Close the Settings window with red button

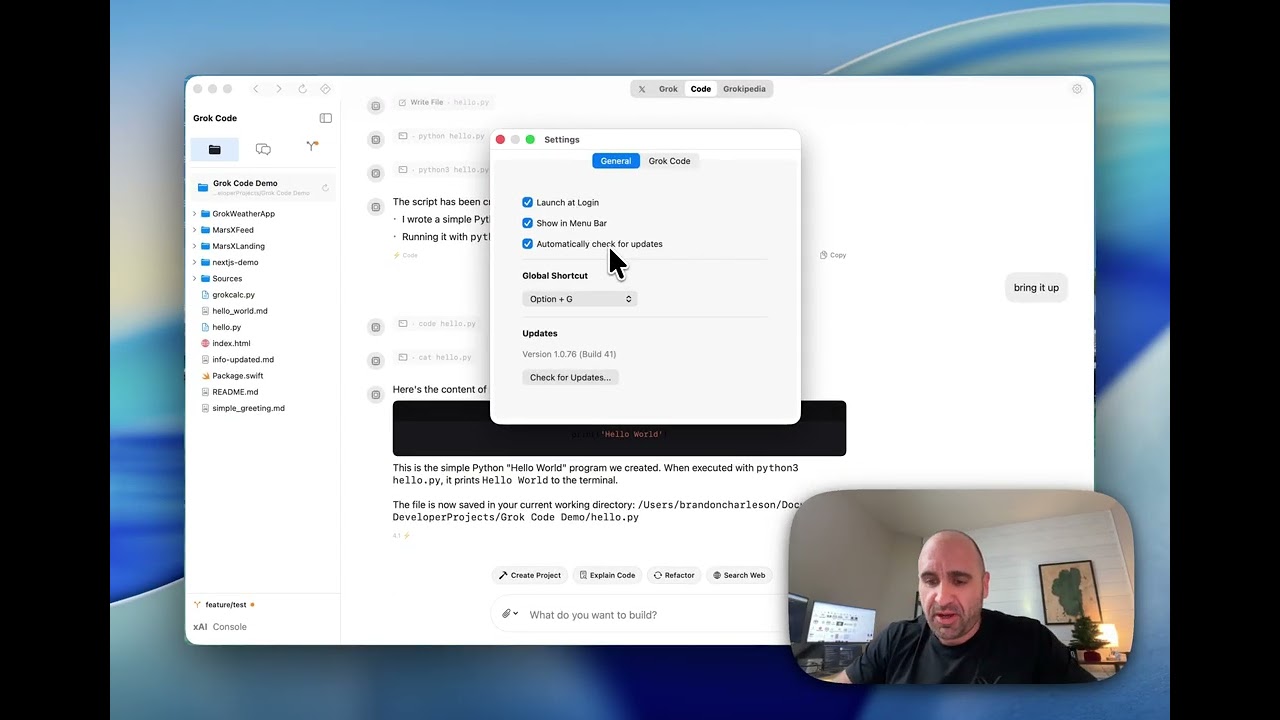coord(501,140)
